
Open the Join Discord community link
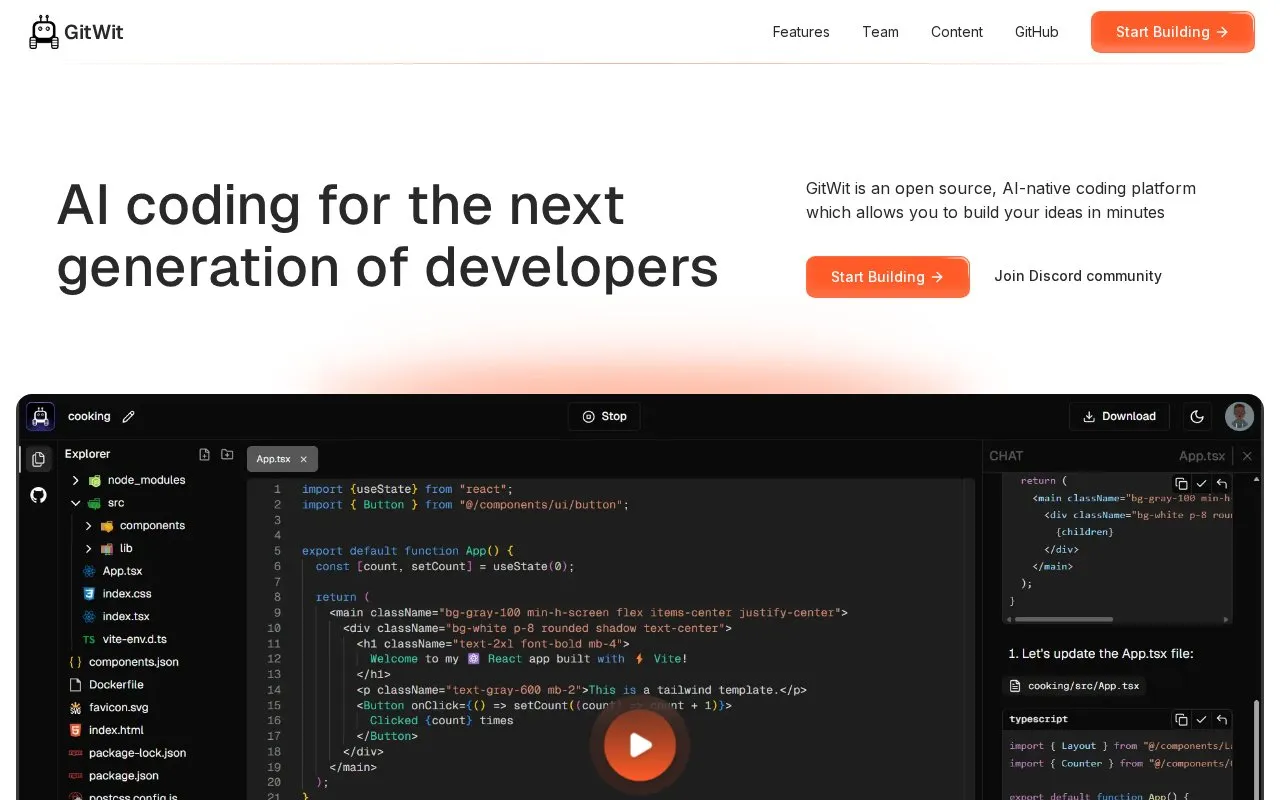[1078, 276]
